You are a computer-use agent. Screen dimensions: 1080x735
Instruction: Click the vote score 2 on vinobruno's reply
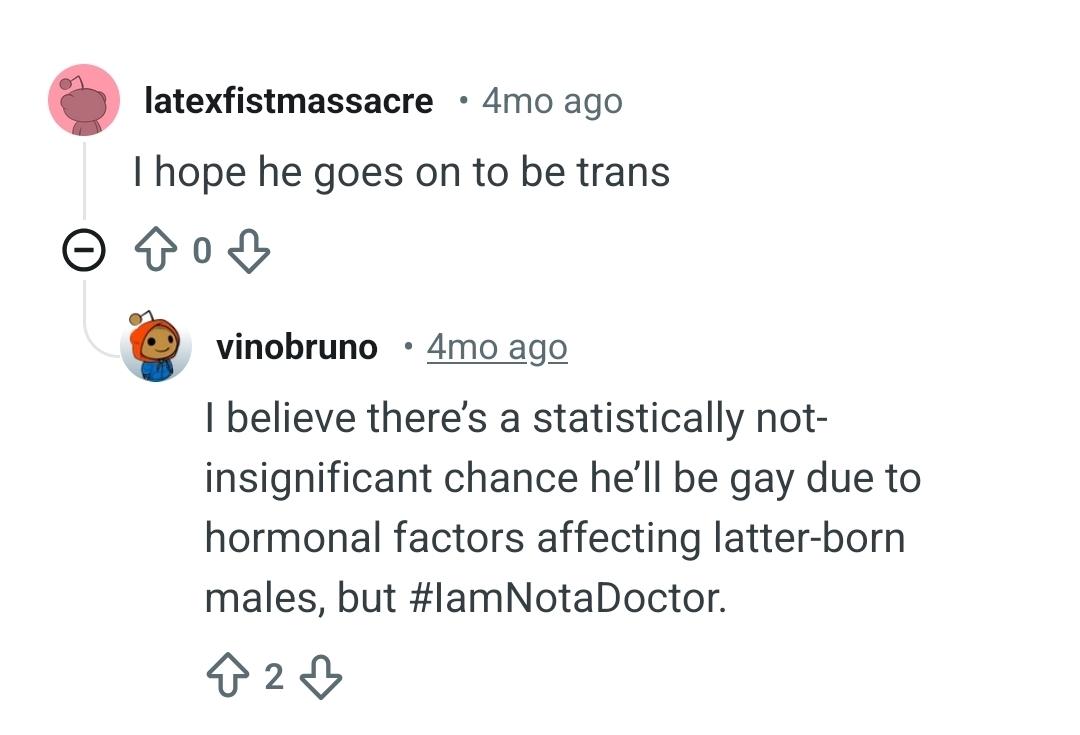click(274, 677)
